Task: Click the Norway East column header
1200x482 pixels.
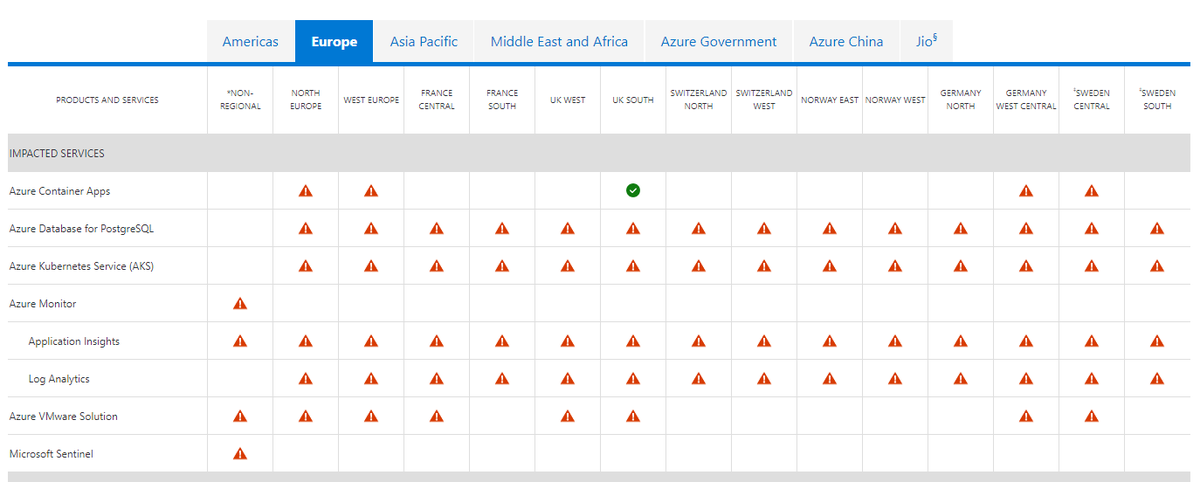Action: click(830, 100)
